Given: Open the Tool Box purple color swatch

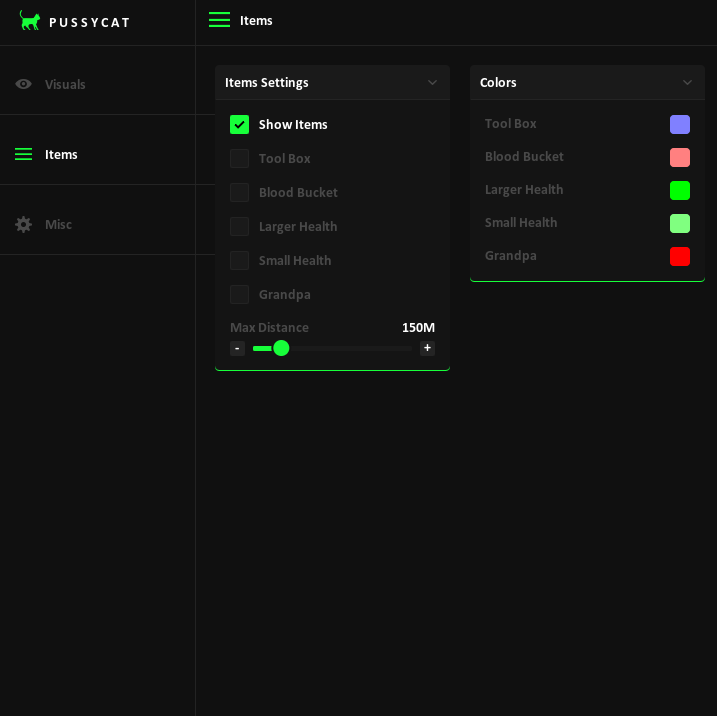Looking at the screenshot, I should click(x=680, y=124).
